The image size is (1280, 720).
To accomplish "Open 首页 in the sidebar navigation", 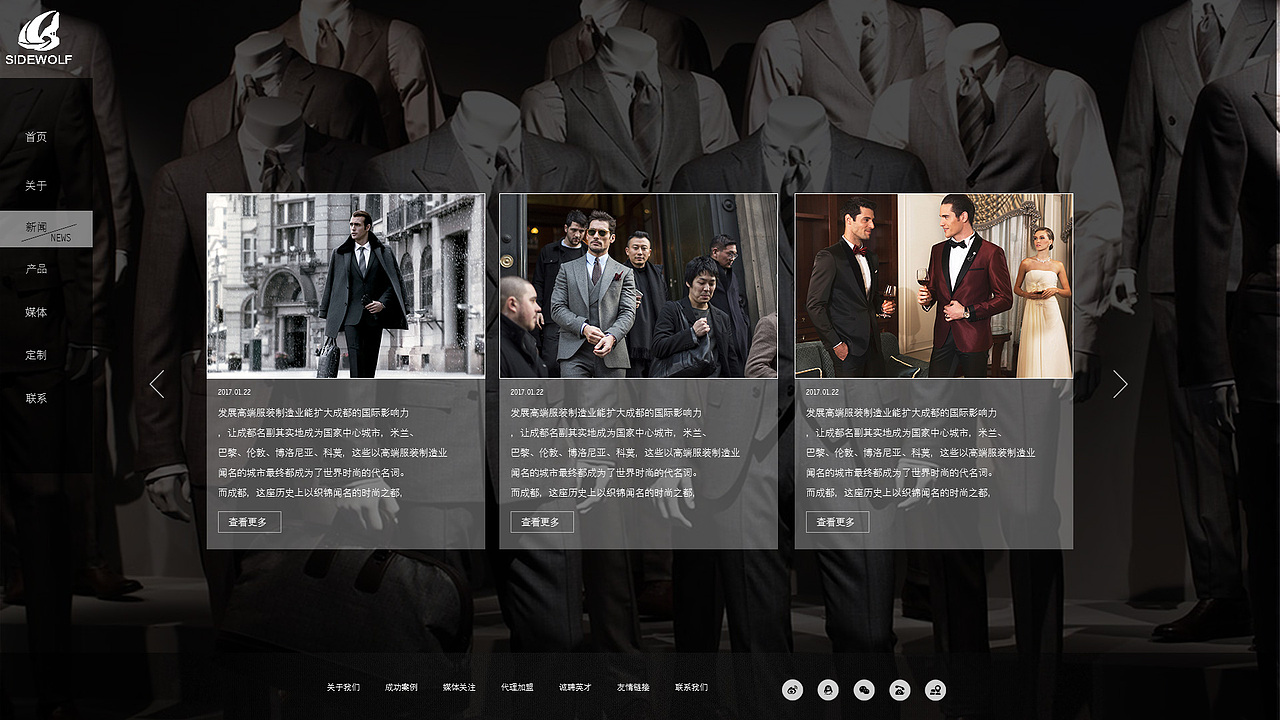I will pos(36,137).
